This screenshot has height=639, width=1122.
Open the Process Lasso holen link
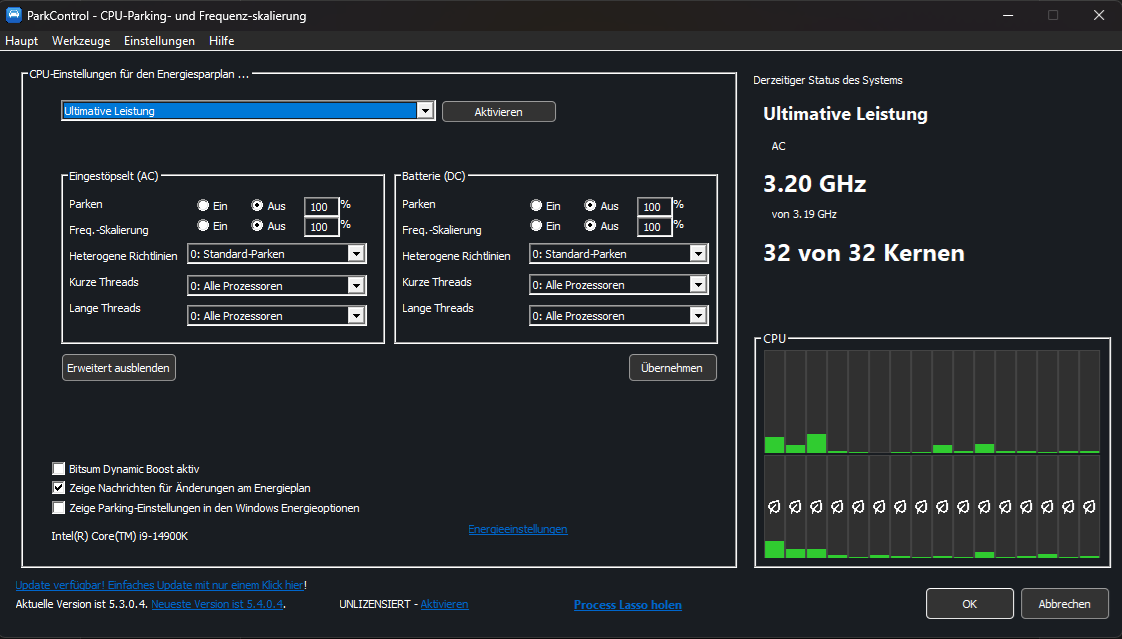click(628, 605)
